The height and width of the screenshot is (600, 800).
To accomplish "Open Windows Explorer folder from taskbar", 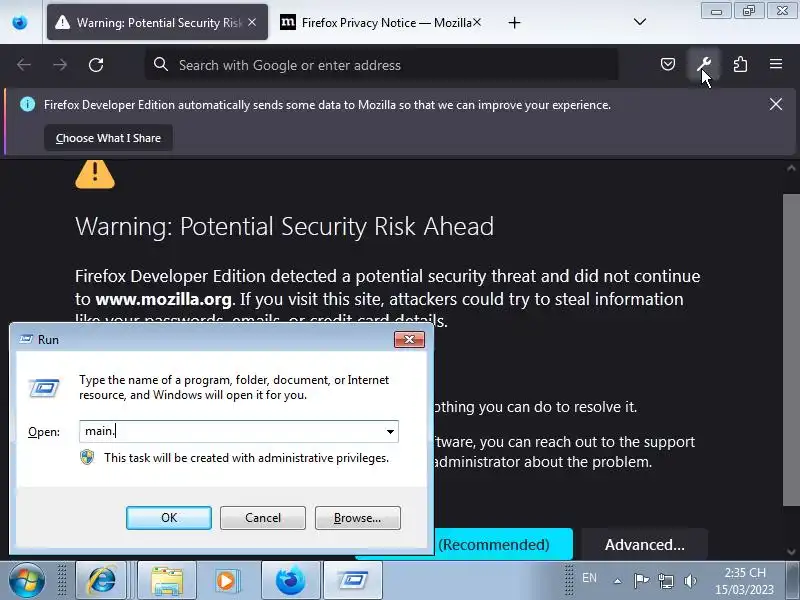I will coord(167,581).
